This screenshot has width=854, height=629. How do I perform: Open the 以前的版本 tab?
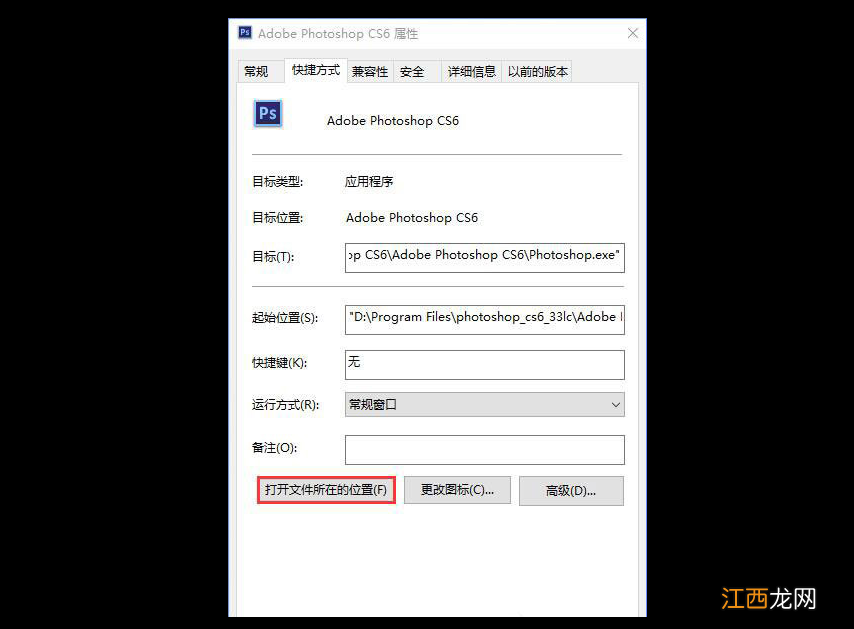click(x=537, y=71)
